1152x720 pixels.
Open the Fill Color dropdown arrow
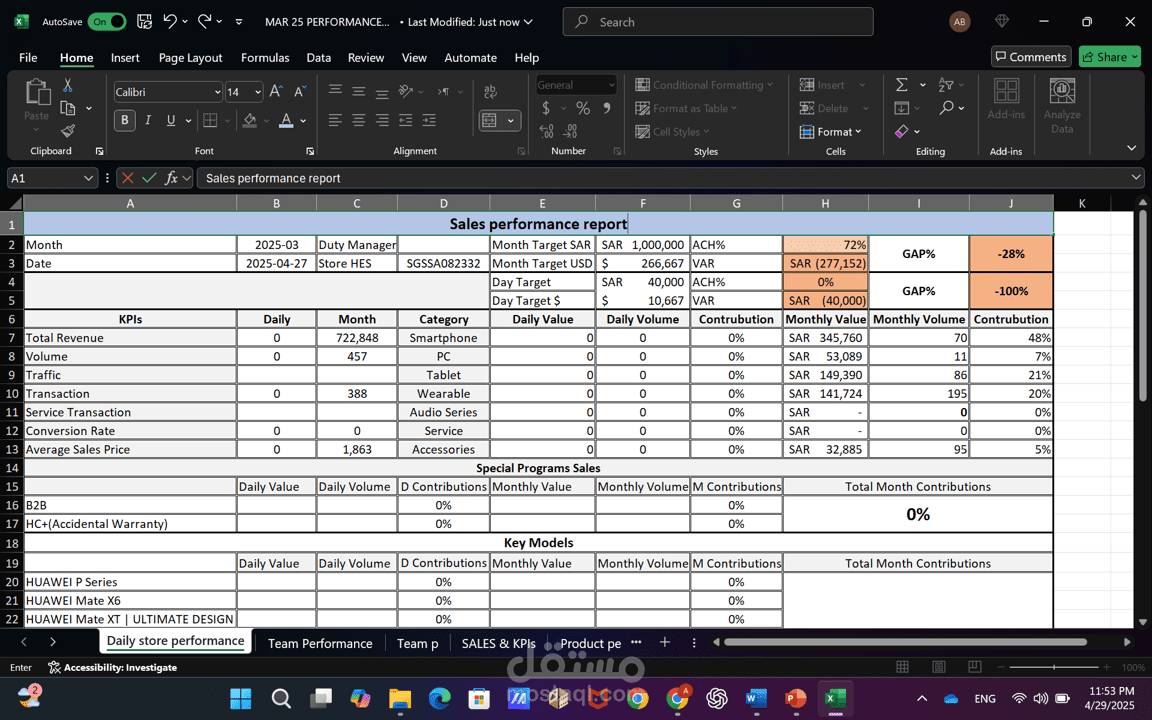pyautogui.click(x=266, y=120)
